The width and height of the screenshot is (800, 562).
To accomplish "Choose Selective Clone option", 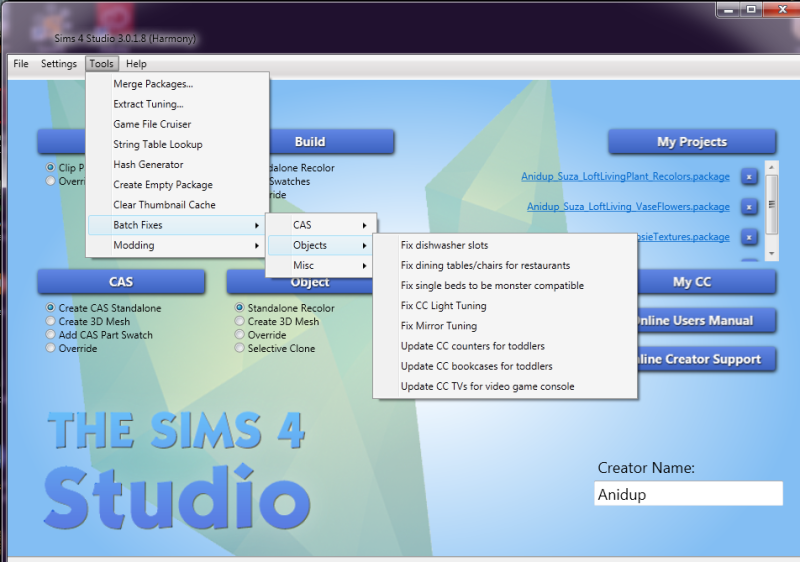I will coord(239,348).
